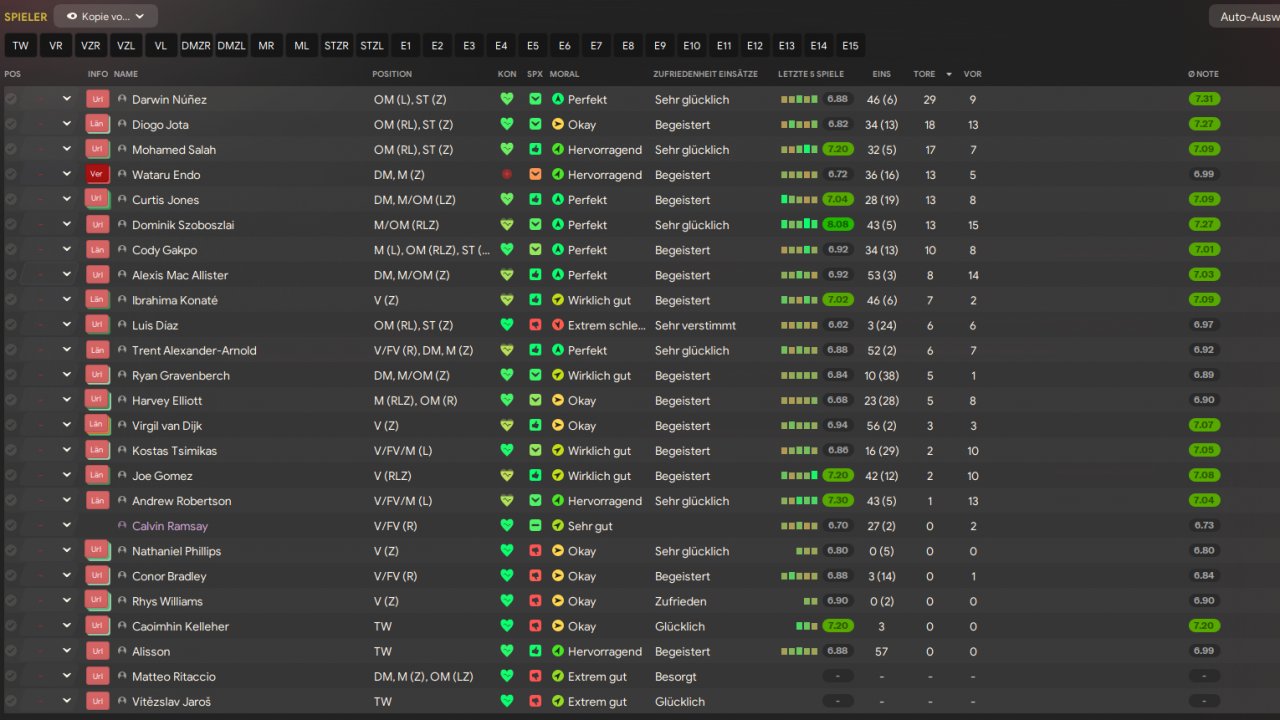
Task: Click the match sharpness icon for Diogo Jota
Action: (535, 124)
